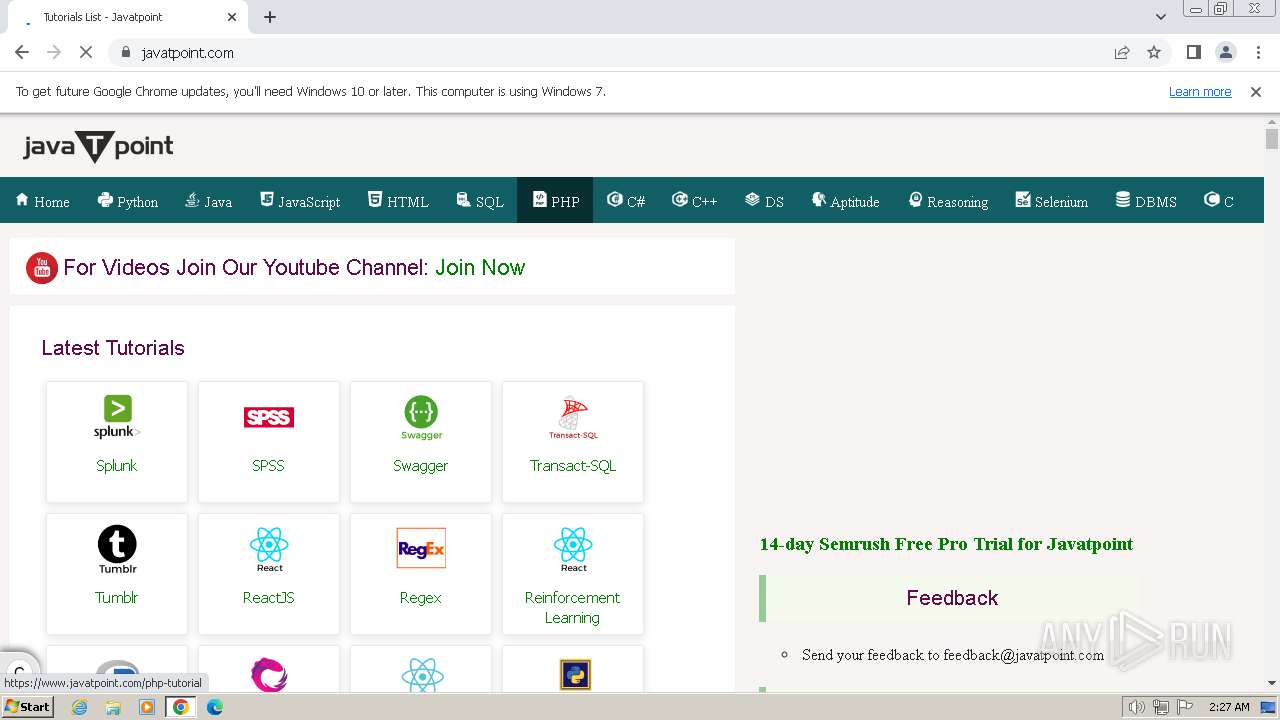Open the Reasoning menu item
Screen dimensions: 1280x720
[x=948, y=201]
